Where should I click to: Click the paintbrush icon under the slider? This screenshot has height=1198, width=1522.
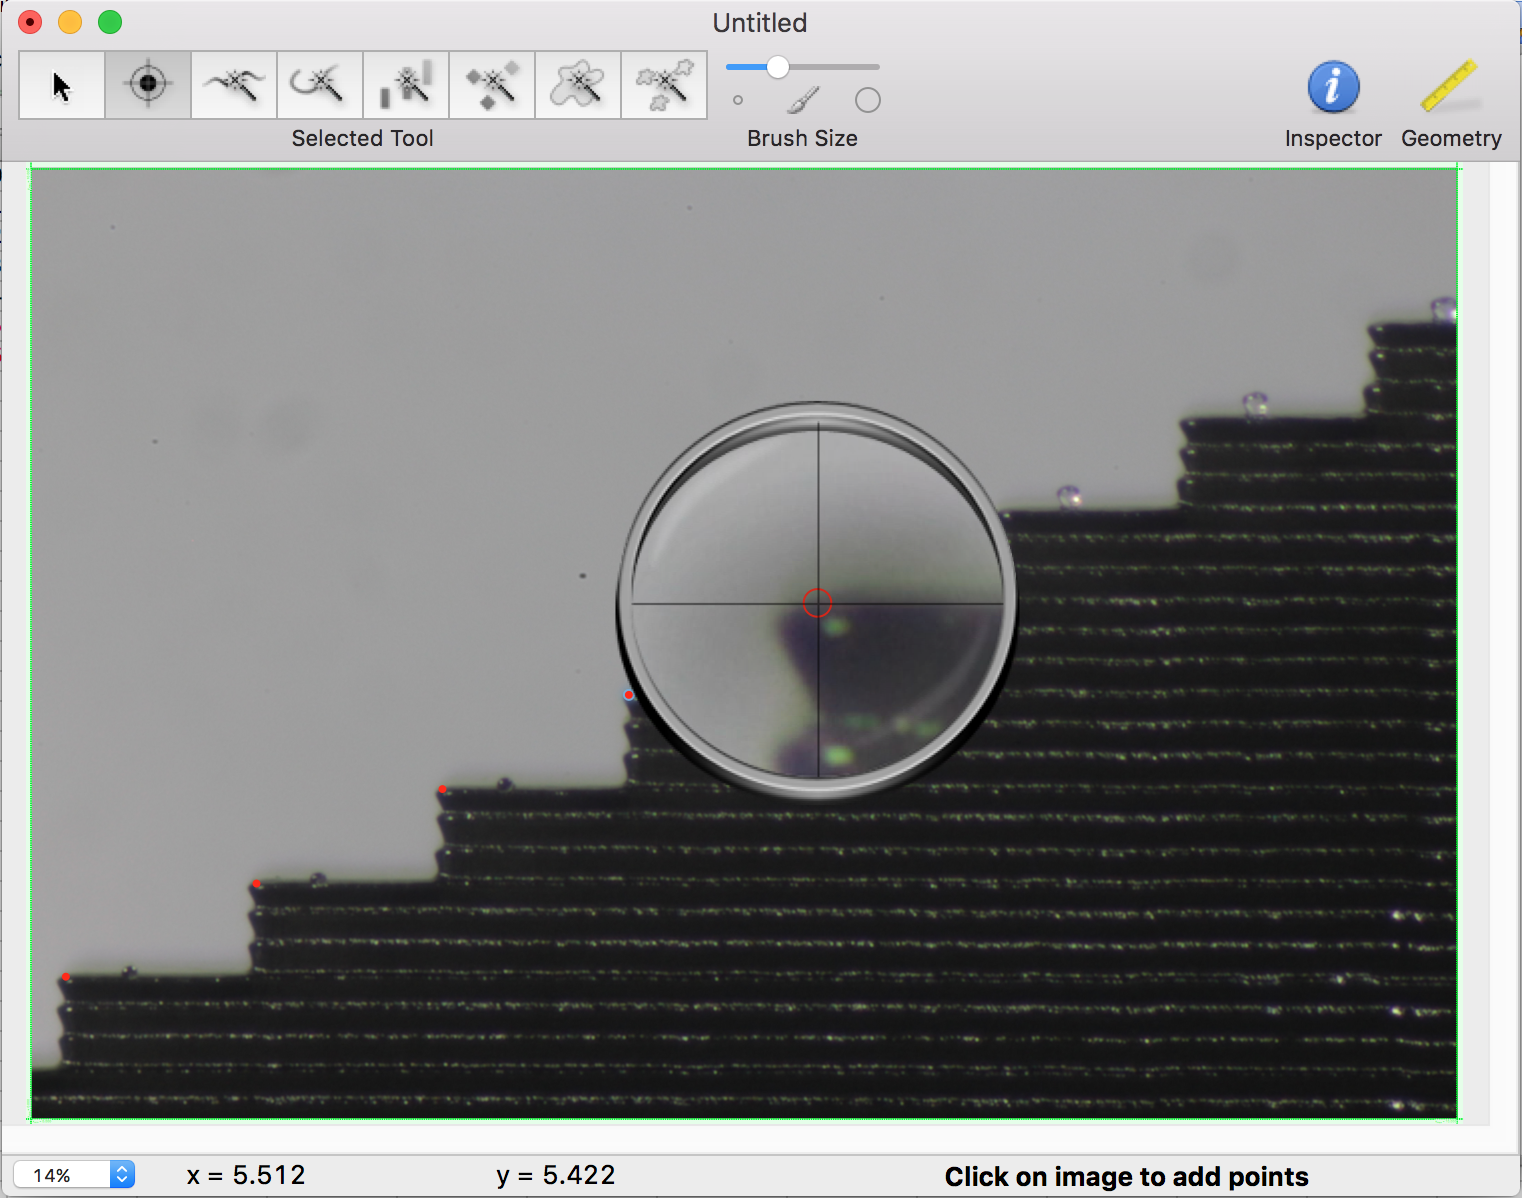tap(803, 100)
